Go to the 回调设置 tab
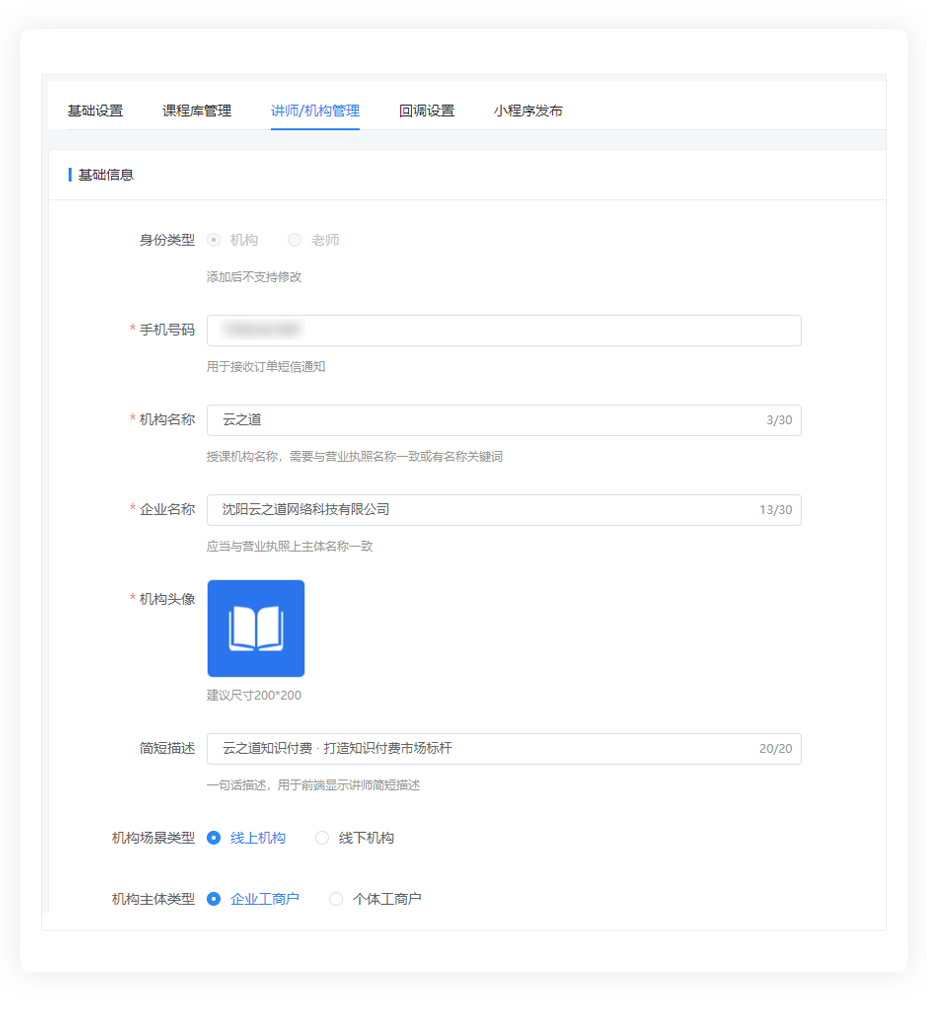Image resolution: width=927 pixels, height=1011 pixels. 426,111
